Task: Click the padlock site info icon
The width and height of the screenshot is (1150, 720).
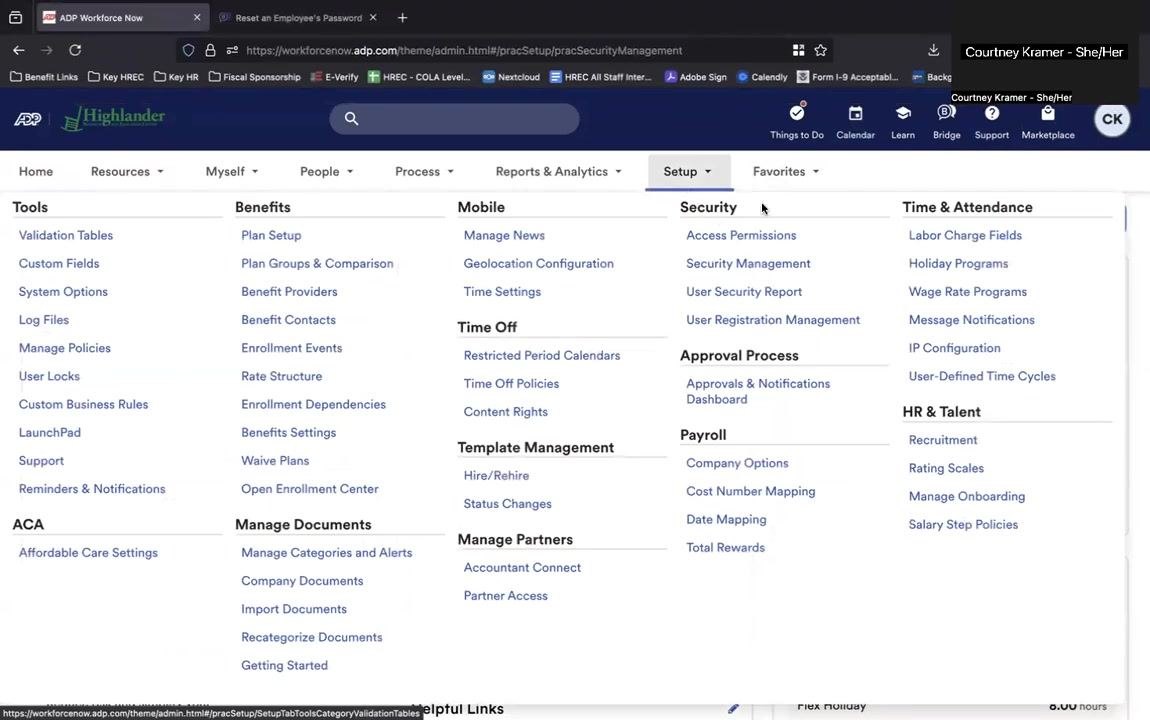Action: click(210, 50)
